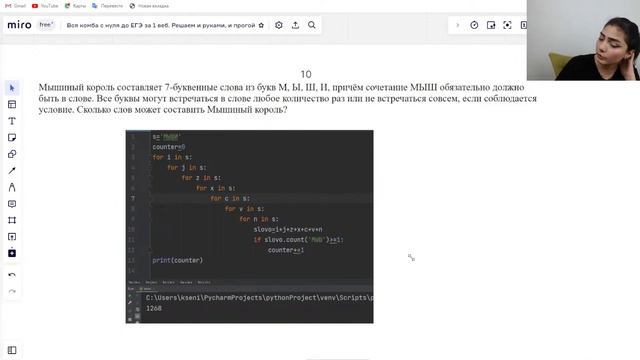Click the Redo arrow
640x360 pixels.
12,291
